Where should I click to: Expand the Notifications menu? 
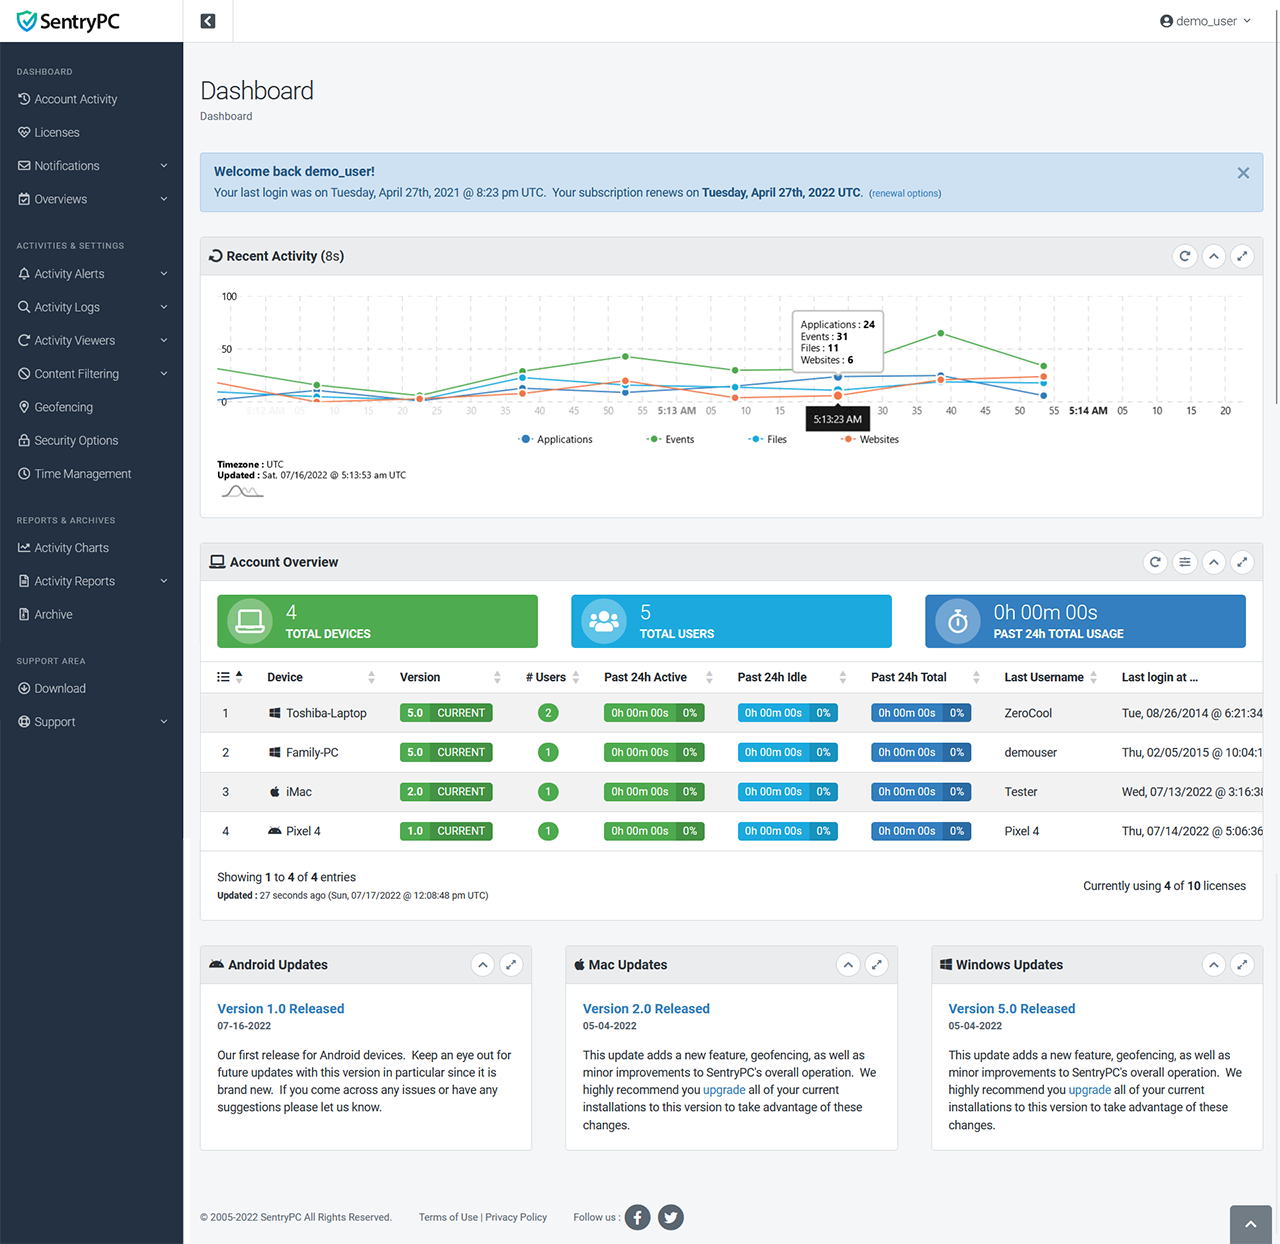pyautogui.click(x=92, y=166)
